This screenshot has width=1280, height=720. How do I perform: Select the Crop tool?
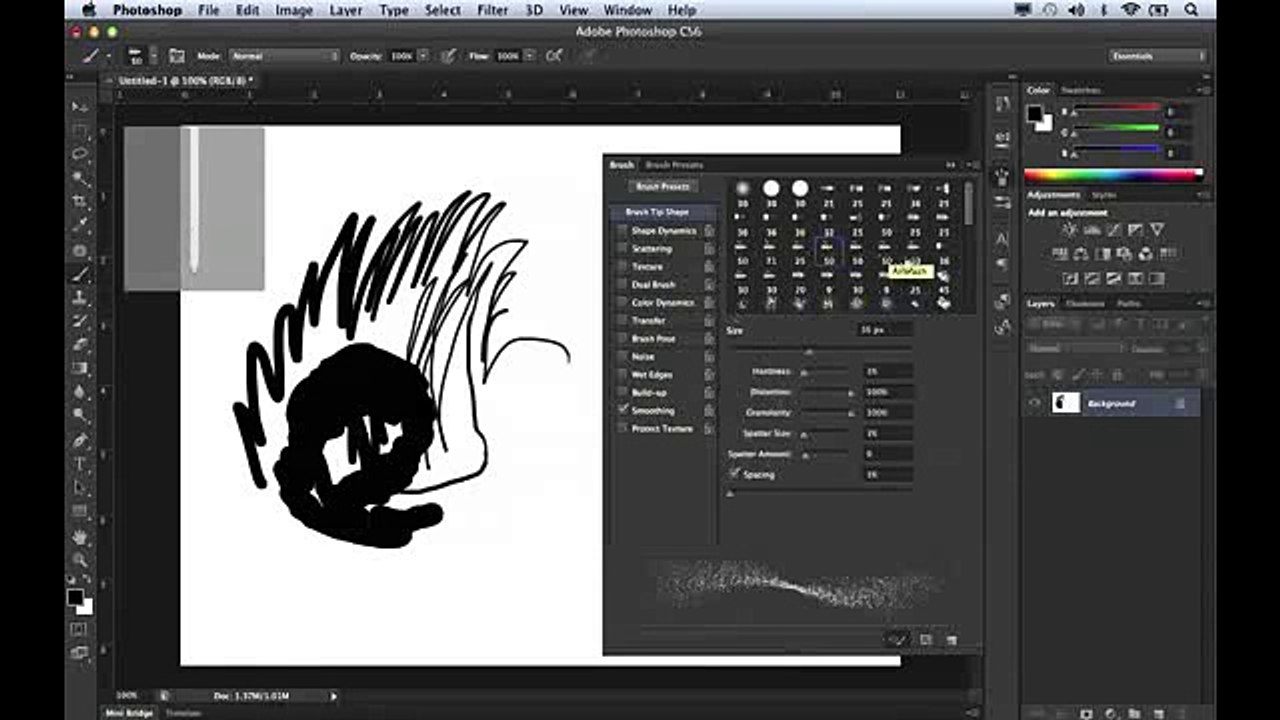(x=80, y=202)
